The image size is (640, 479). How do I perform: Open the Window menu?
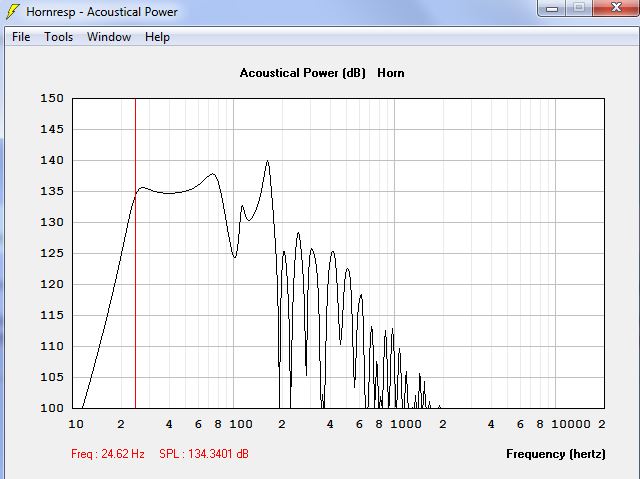pyautogui.click(x=109, y=37)
